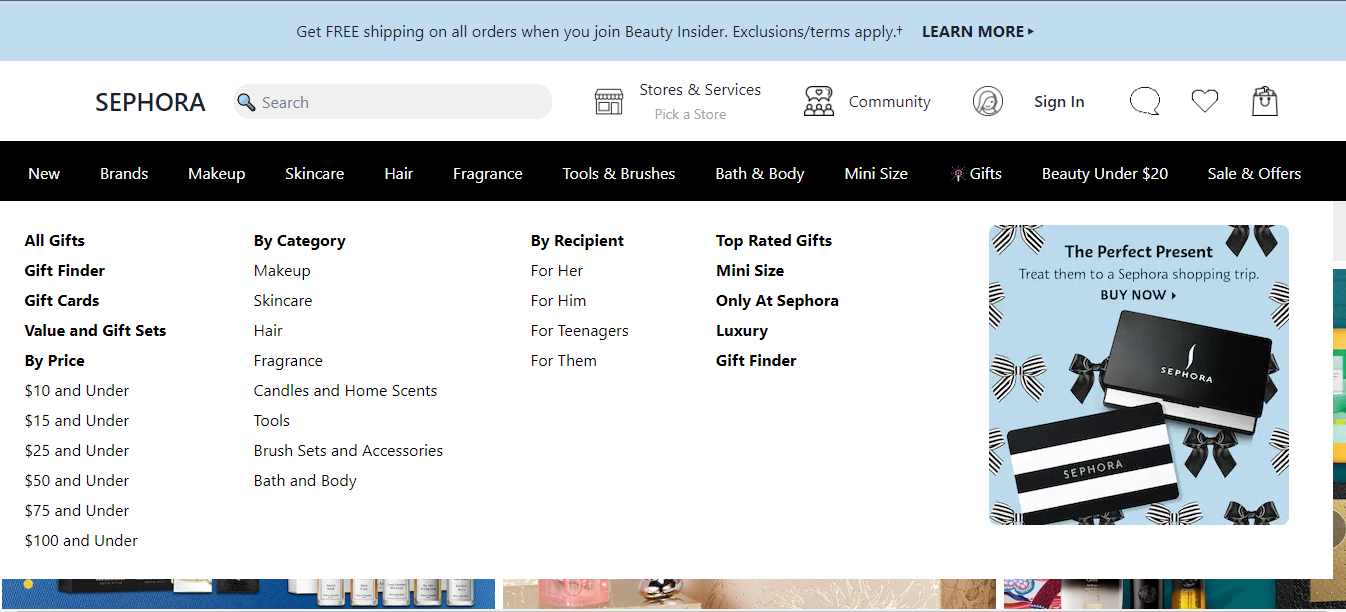Click the SEPHORA logo
The height and width of the screenshot is (612, 1346).
coord(150,102)
